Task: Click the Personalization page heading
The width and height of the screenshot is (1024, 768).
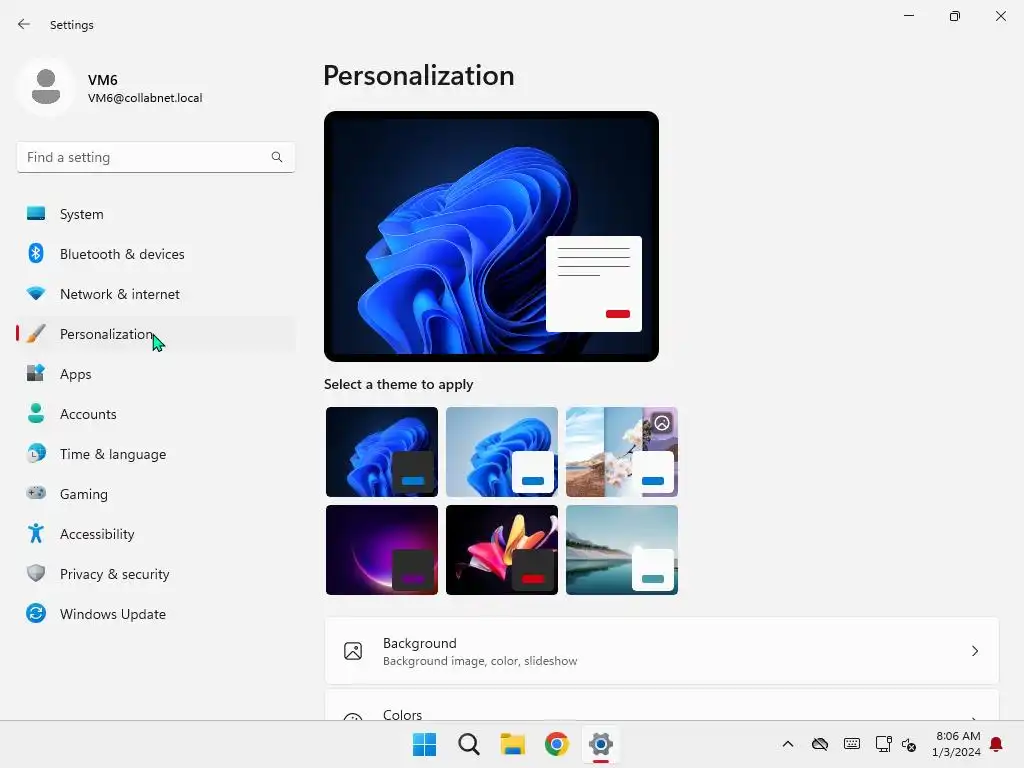Action: (x=419, y=76)
